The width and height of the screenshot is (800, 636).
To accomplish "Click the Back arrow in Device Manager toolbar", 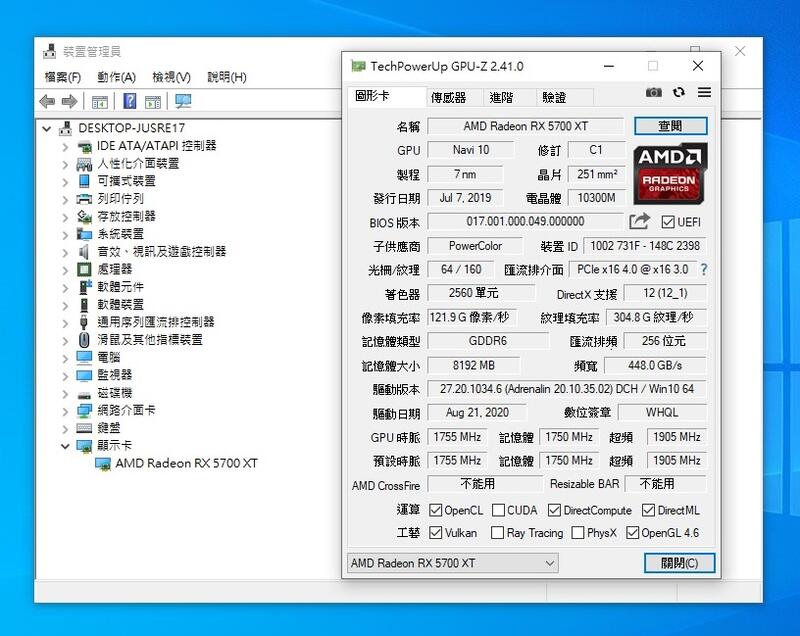I will 47,101.
